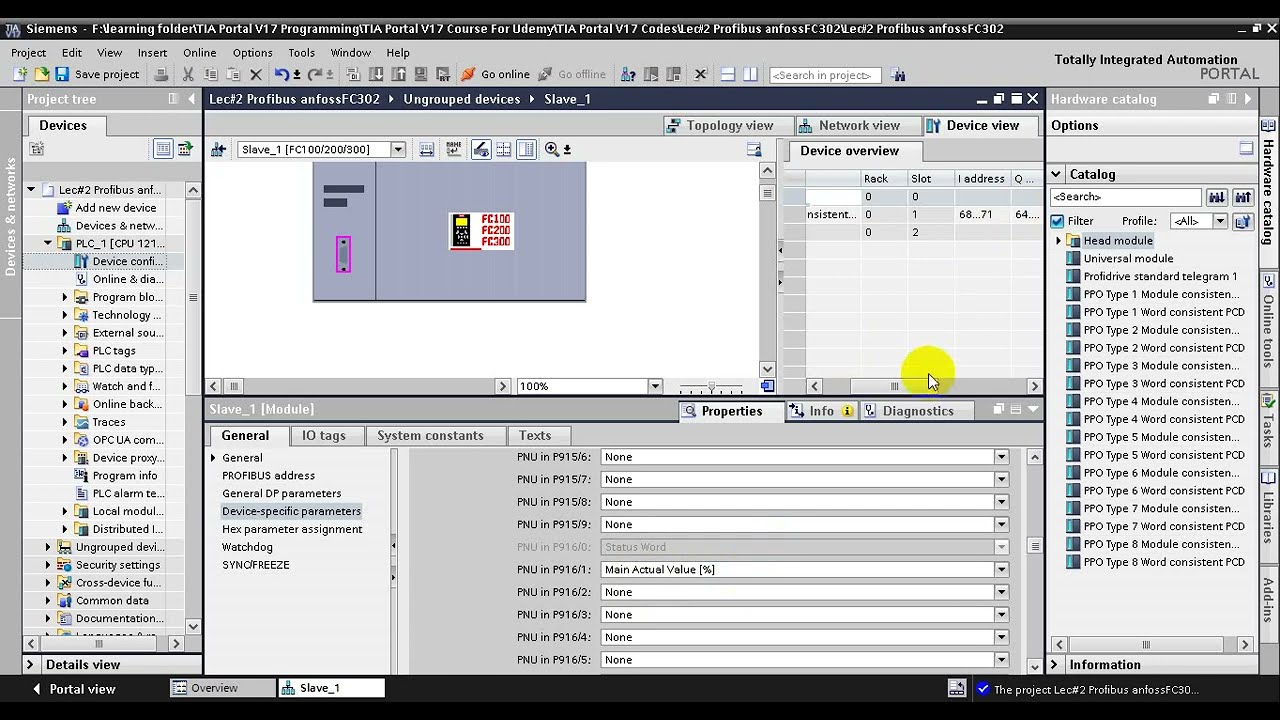Select the FC100 FC200 FC300 device image

click(x=481, y=231)
